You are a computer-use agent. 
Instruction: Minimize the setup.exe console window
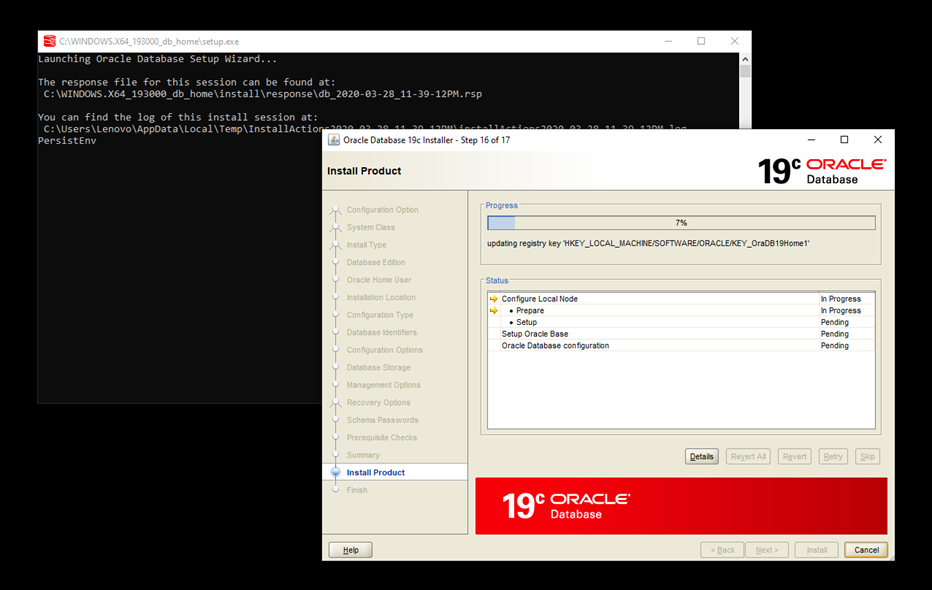coord(668,41)
